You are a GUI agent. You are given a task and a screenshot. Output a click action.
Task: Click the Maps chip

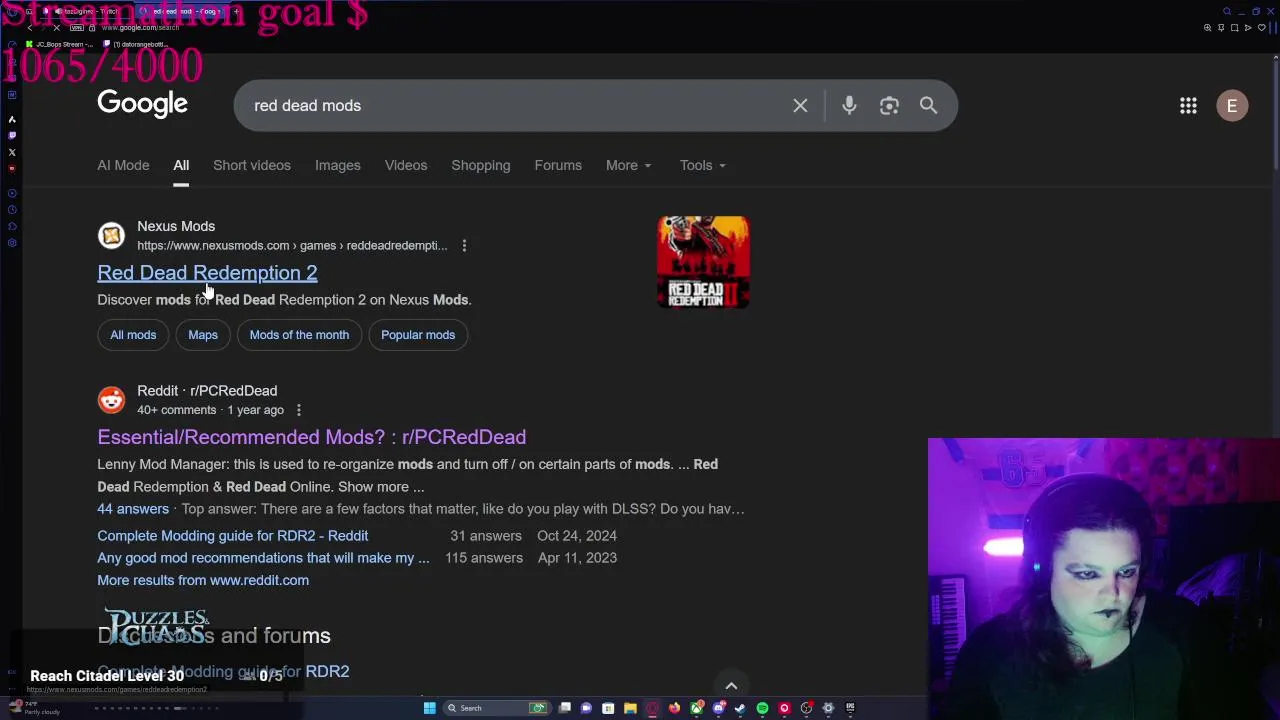203,335
